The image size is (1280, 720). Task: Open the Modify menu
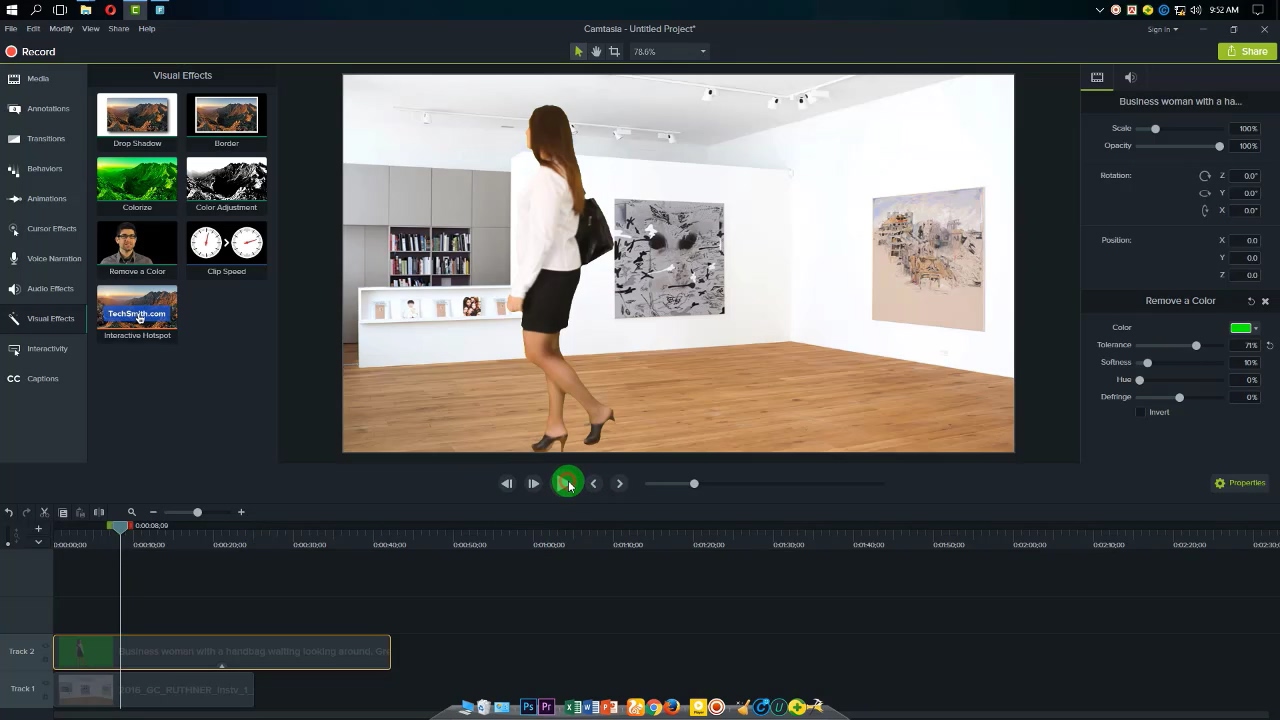[x=61, y=29]
